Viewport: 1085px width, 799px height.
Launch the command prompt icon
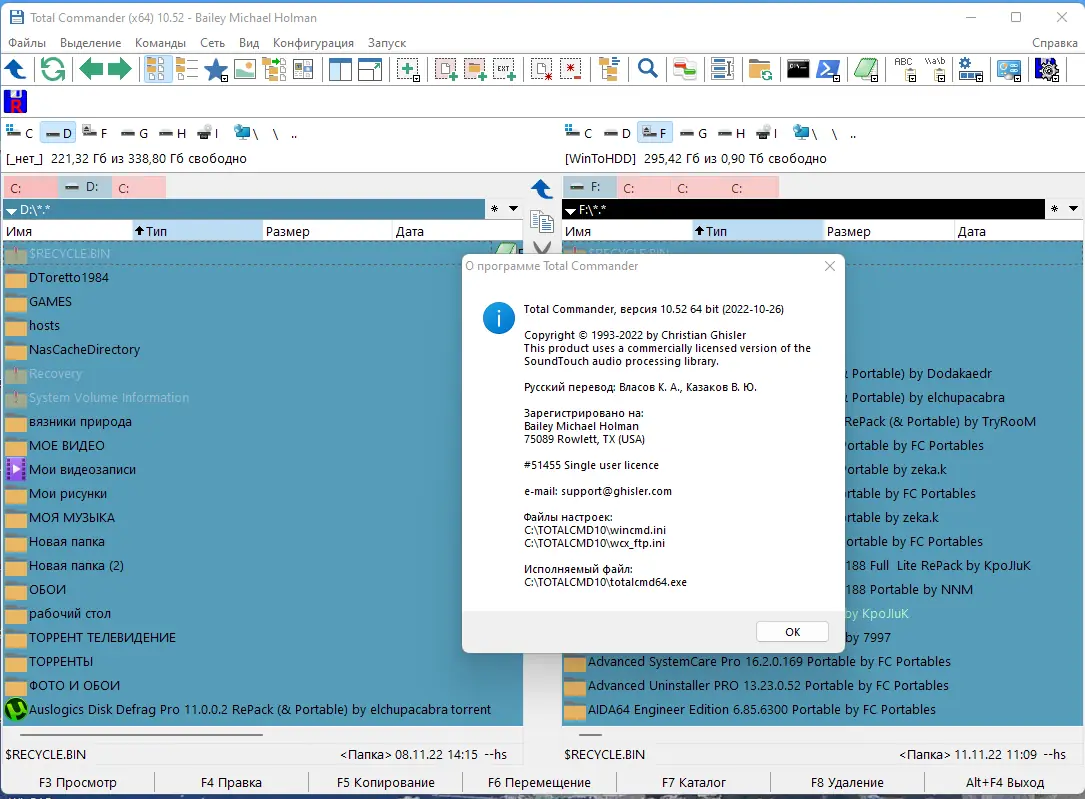point(798,69)
